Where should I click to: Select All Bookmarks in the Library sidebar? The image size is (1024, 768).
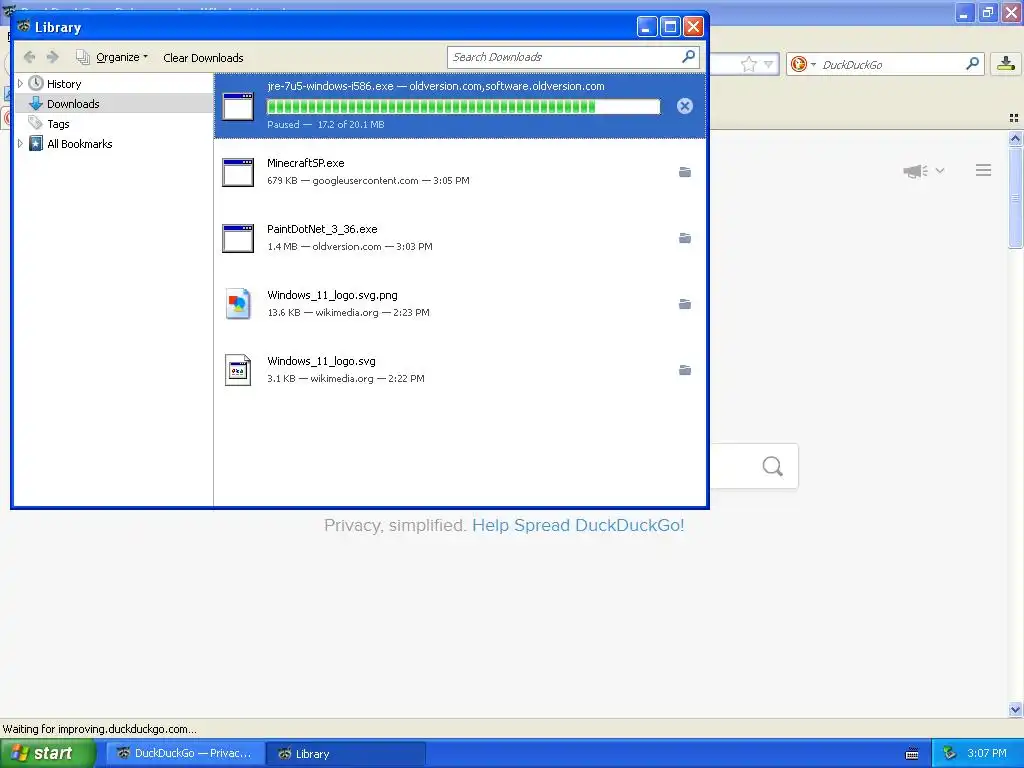click(80, 144)
